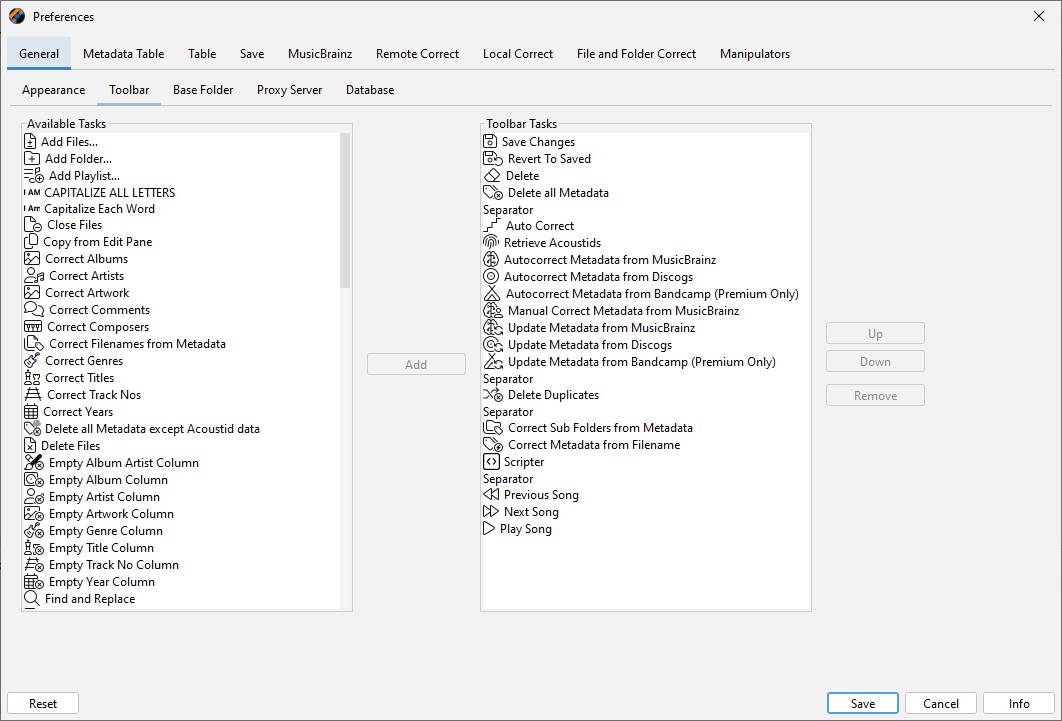
Task: Select the Add Playlist icon
Action: pyautogui.click(x=33, y=176)
